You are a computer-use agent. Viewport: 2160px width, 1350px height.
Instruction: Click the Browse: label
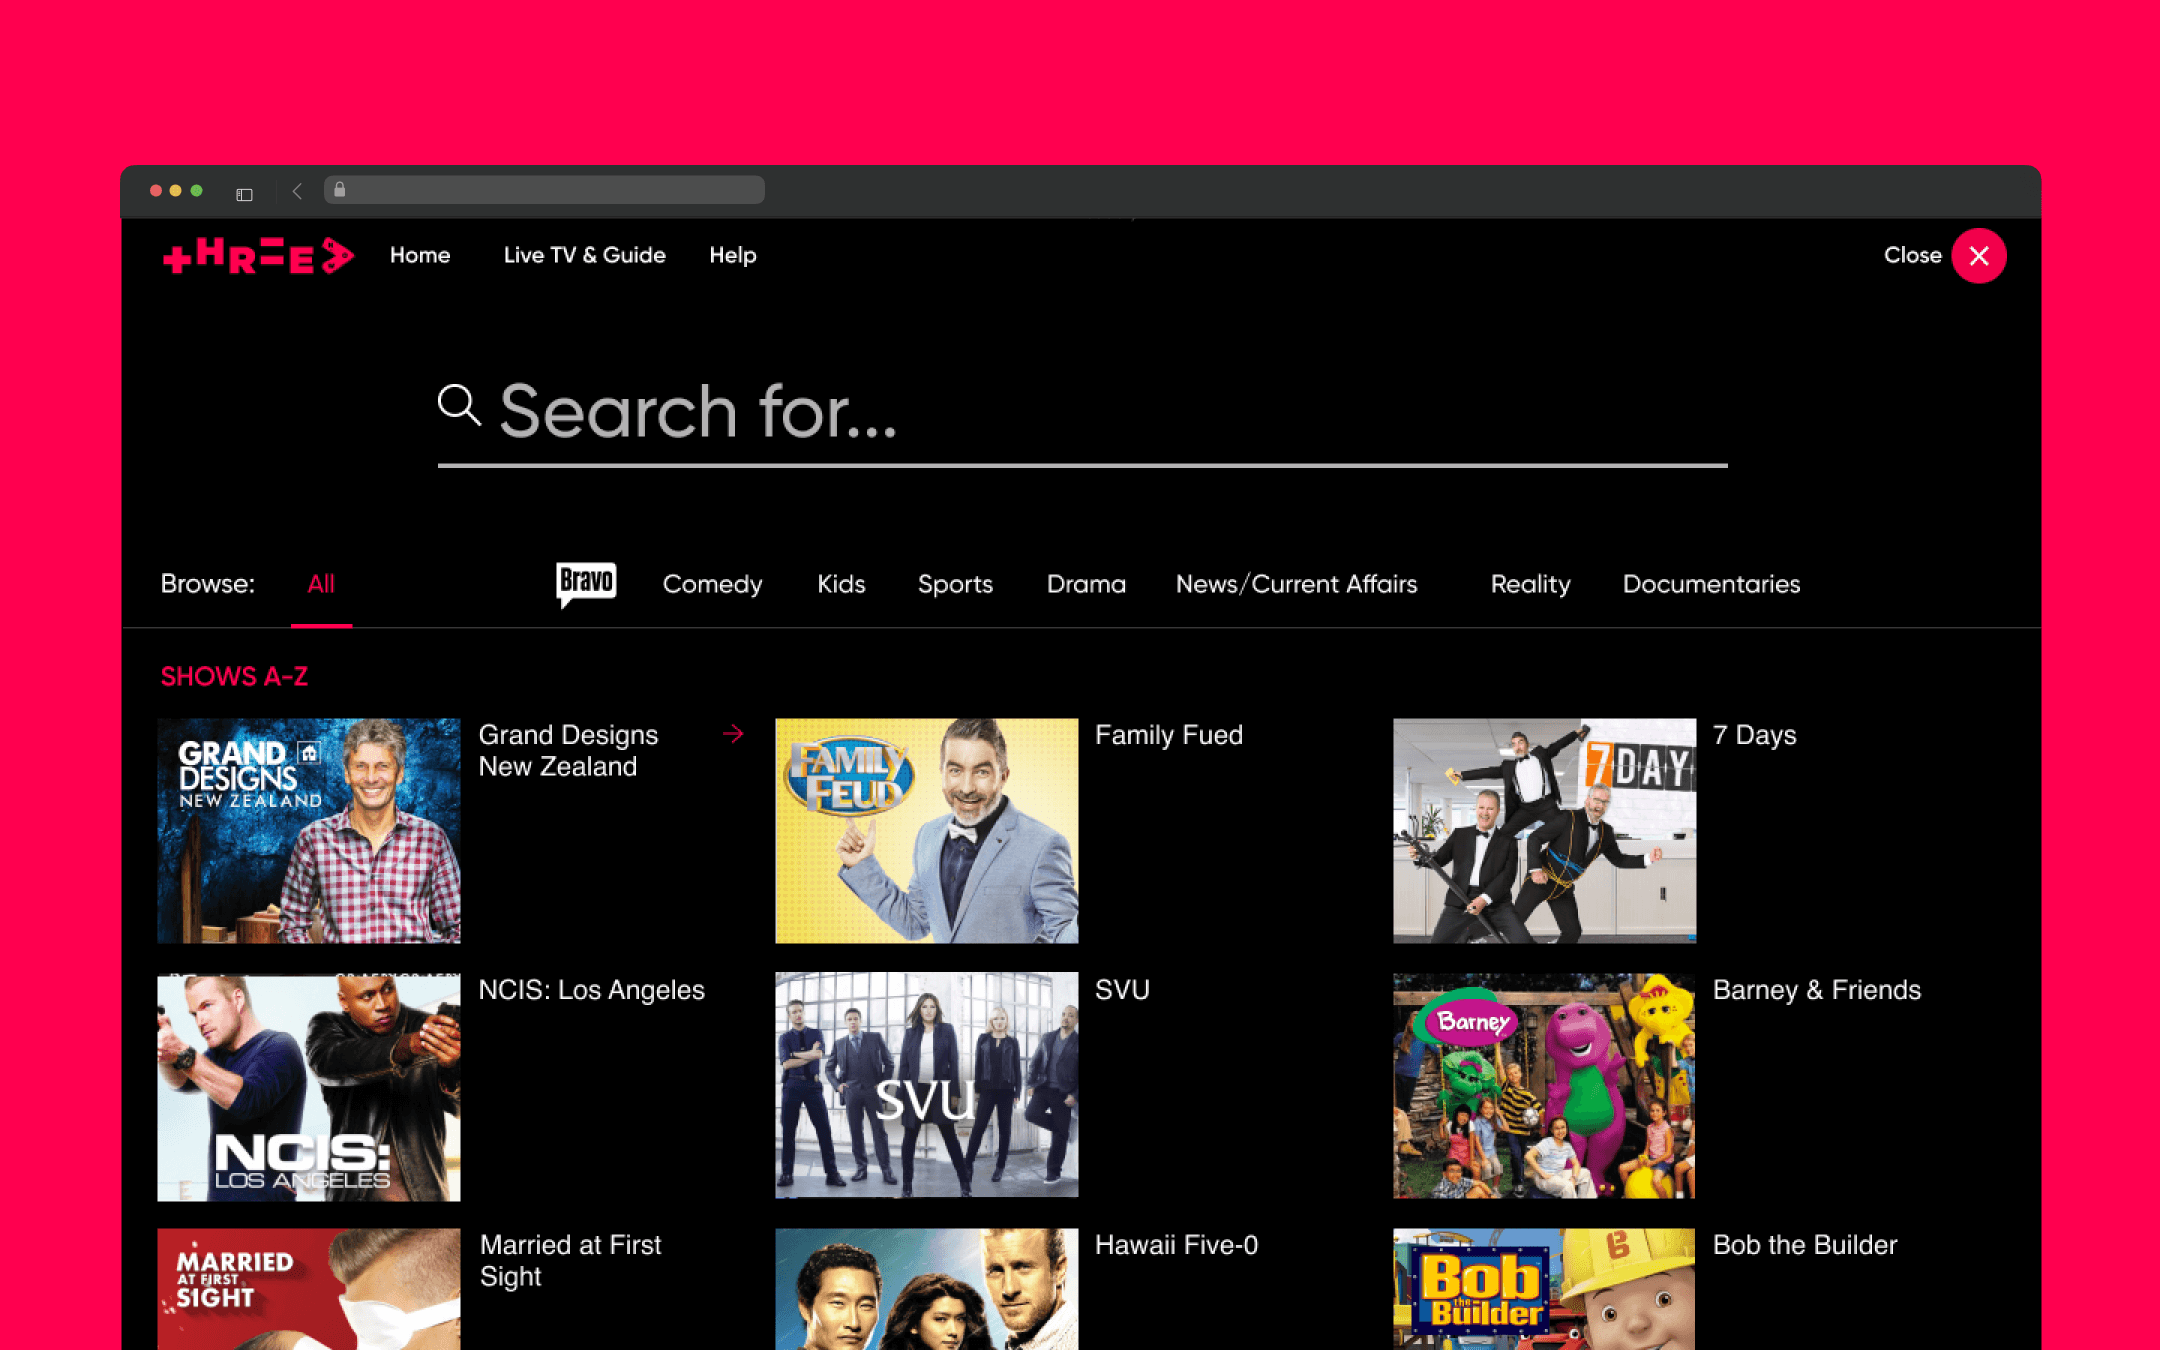pyautogui.click(x=208, y=584)
